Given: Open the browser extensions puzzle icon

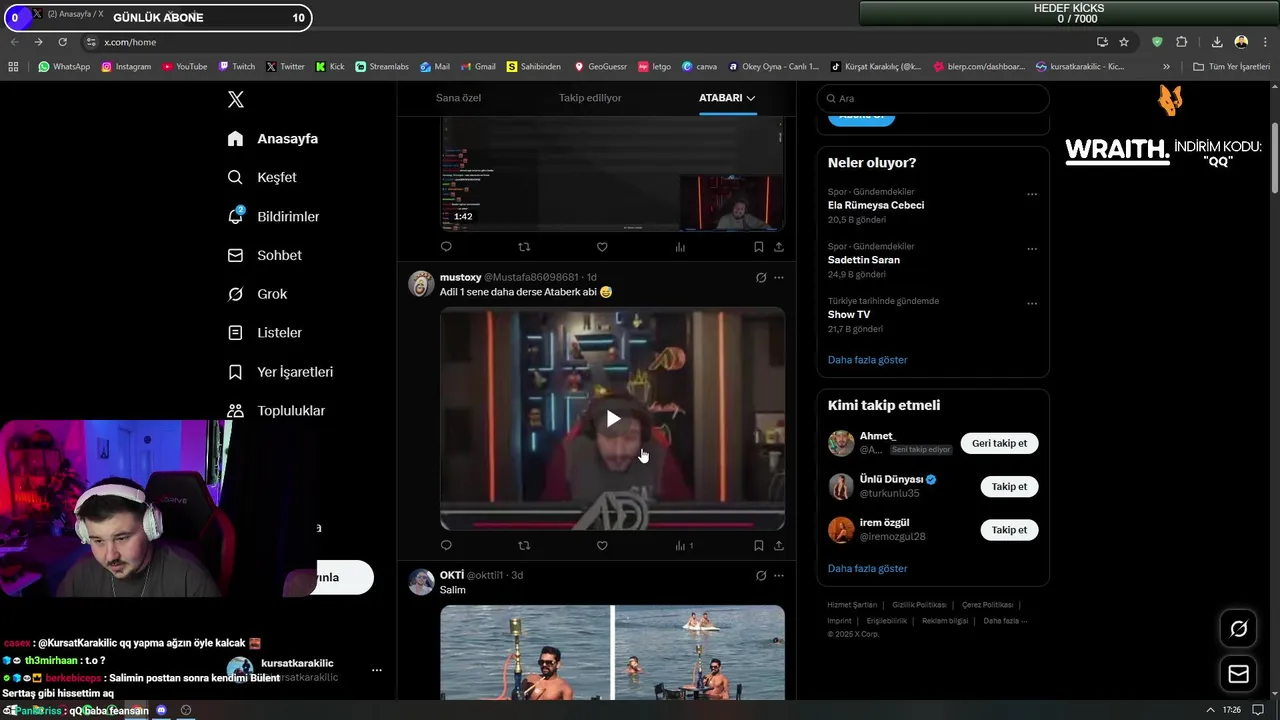Looking at the screenshot, I should pos(1182,42).
